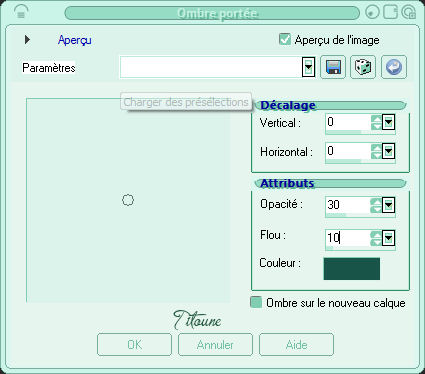
Task: Expand the Aperçu preview triangle
Action: click(27, 40)
